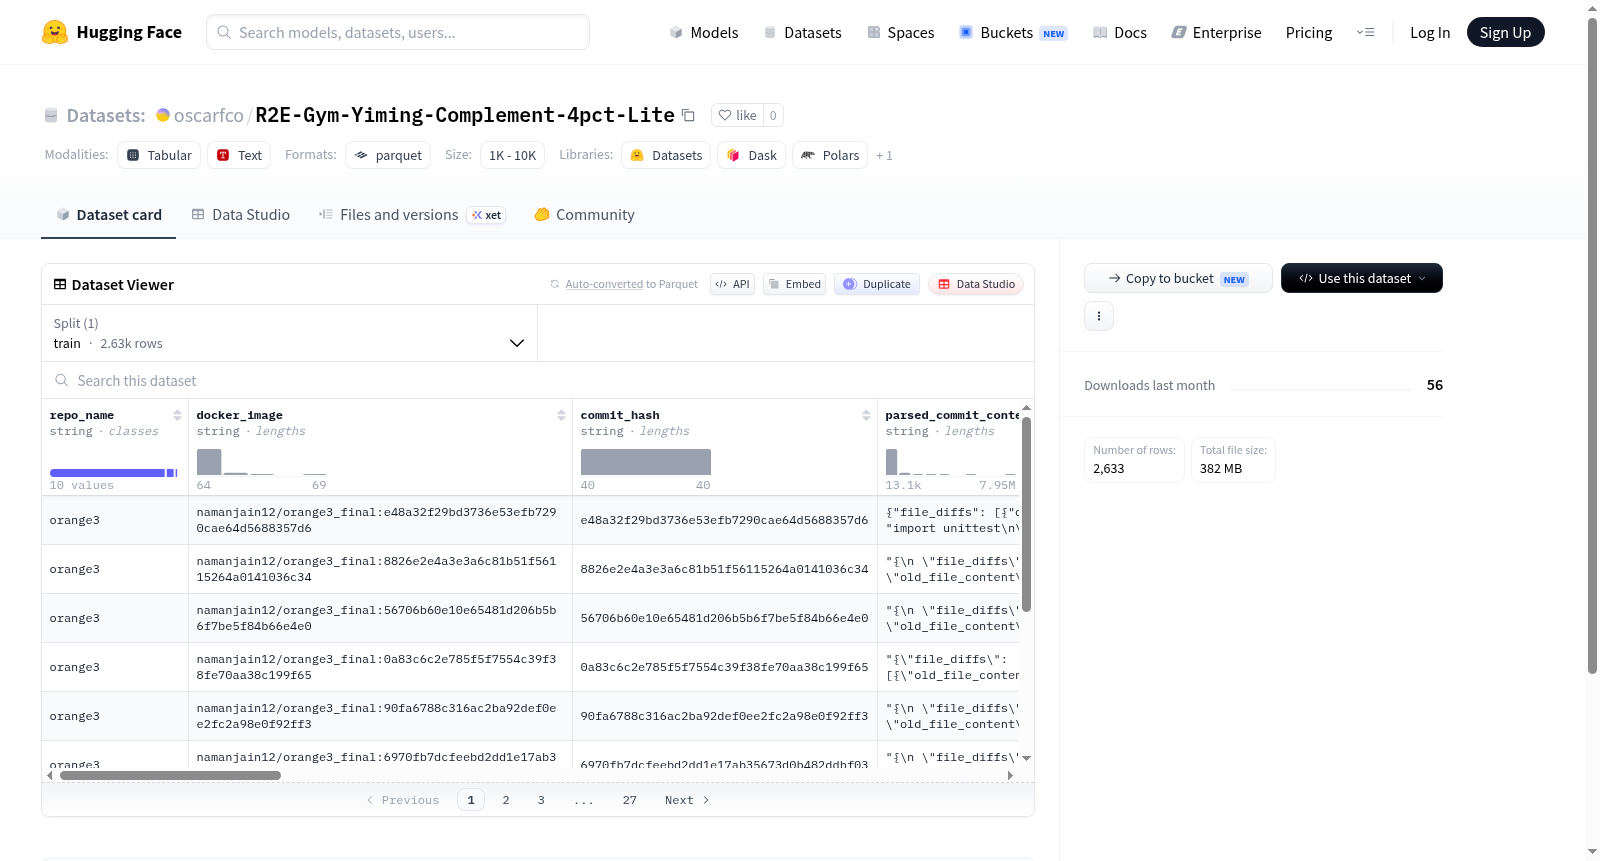1600x861 pixels.
Task: Click the page vertical scrollbar
Action: pos(1592,345)
